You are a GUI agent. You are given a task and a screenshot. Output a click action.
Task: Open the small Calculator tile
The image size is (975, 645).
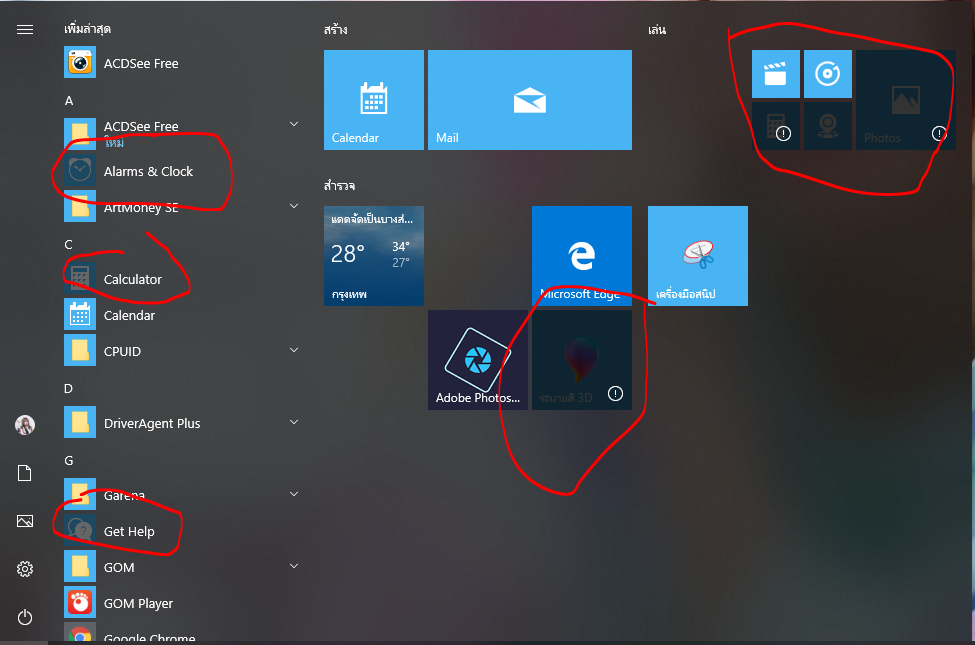pos(775,126)
